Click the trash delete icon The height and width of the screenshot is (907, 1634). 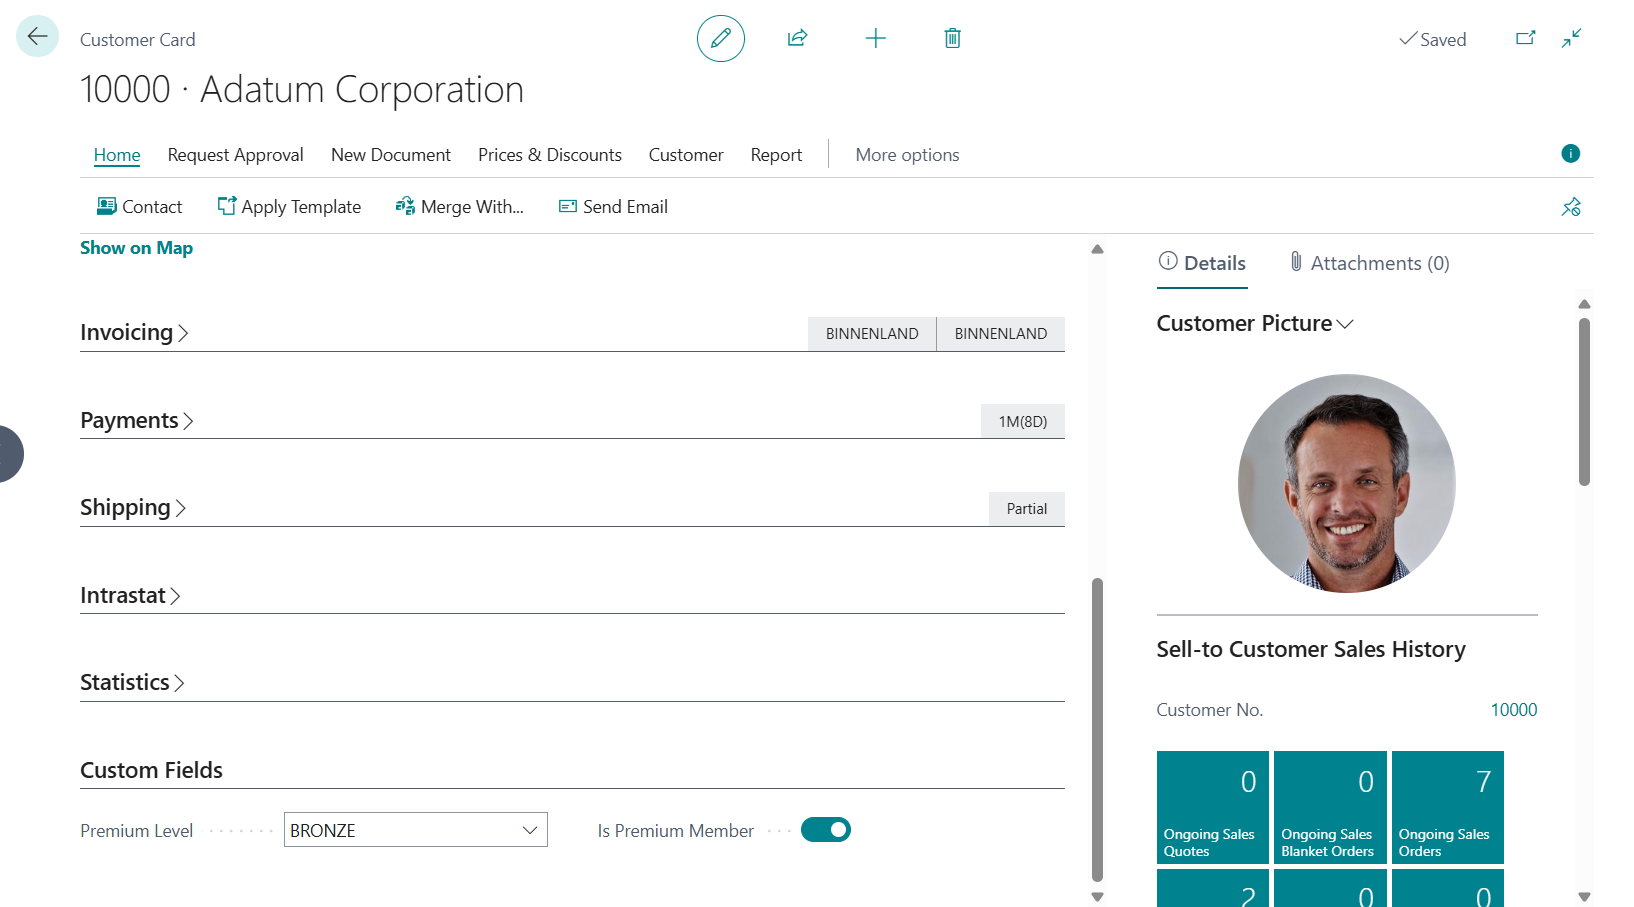tap(952, 39)
